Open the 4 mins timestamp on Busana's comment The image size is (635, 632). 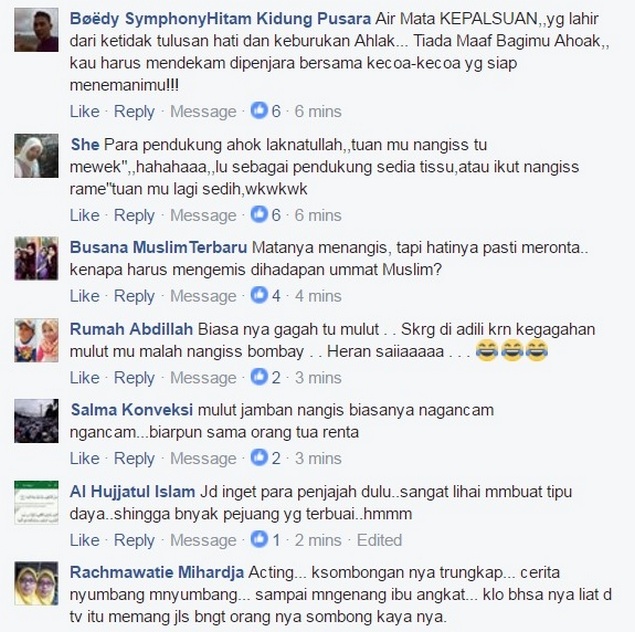pos(318,296)
